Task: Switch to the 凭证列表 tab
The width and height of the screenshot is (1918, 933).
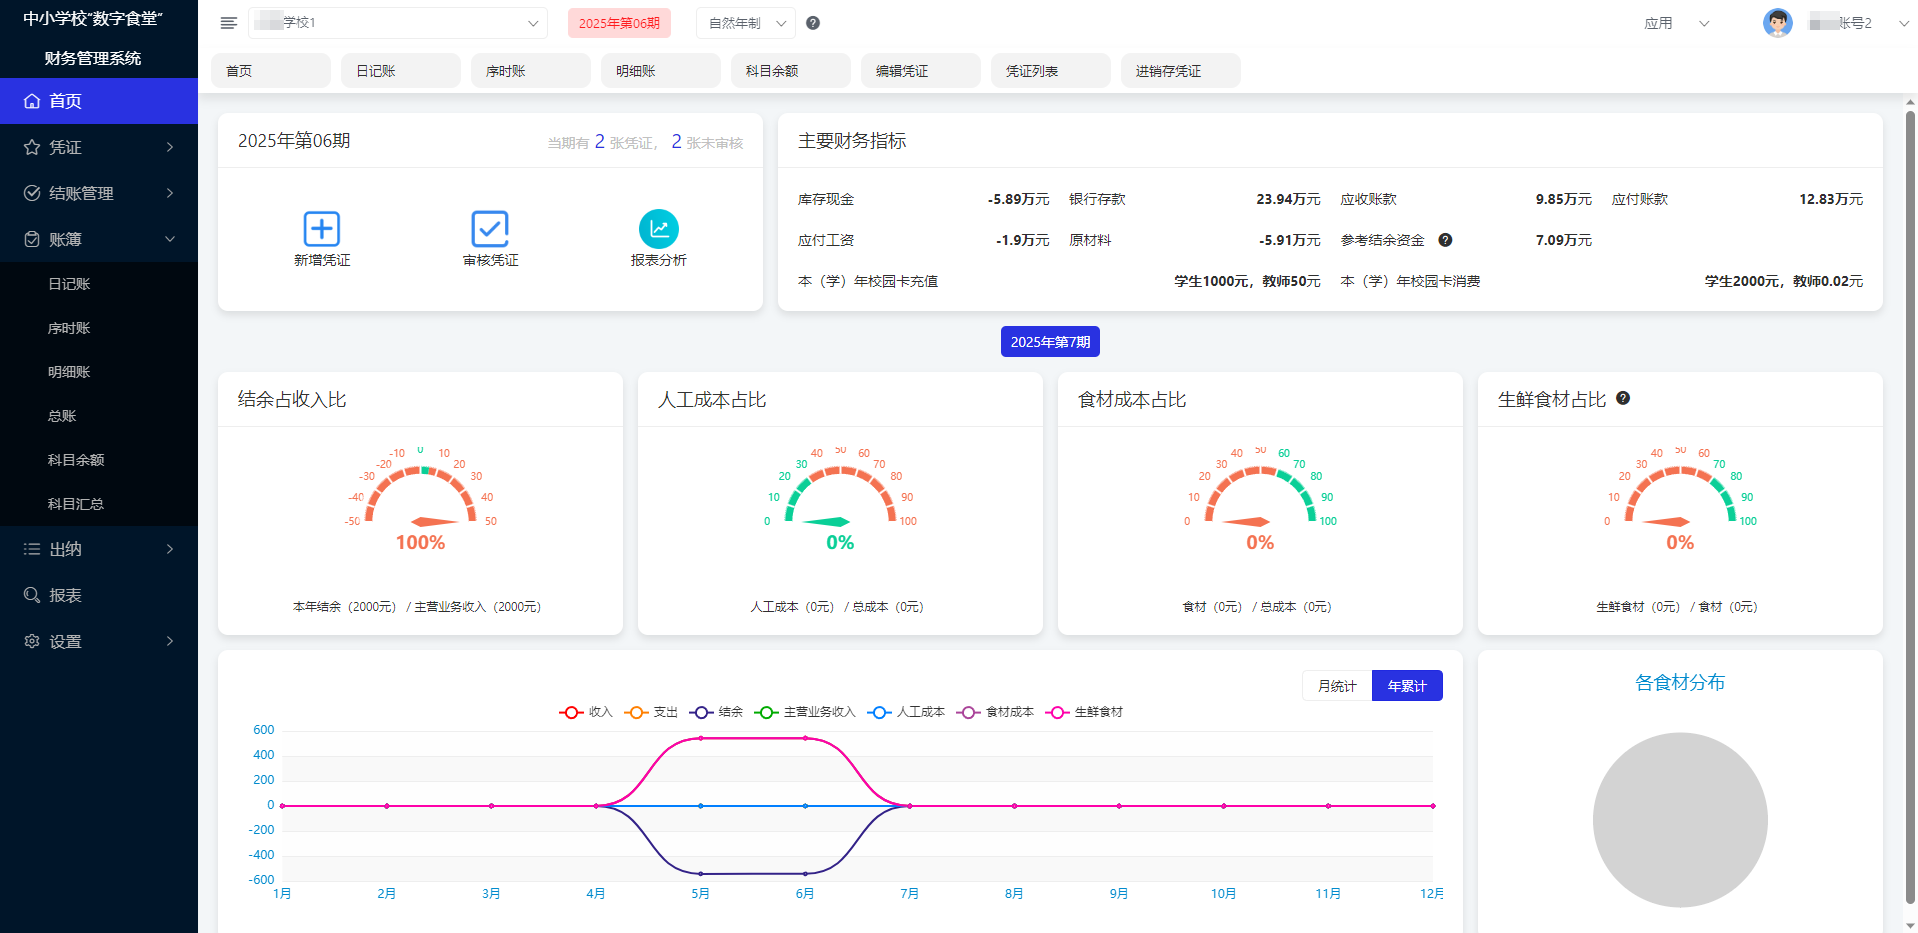Action: [1049, 70]
